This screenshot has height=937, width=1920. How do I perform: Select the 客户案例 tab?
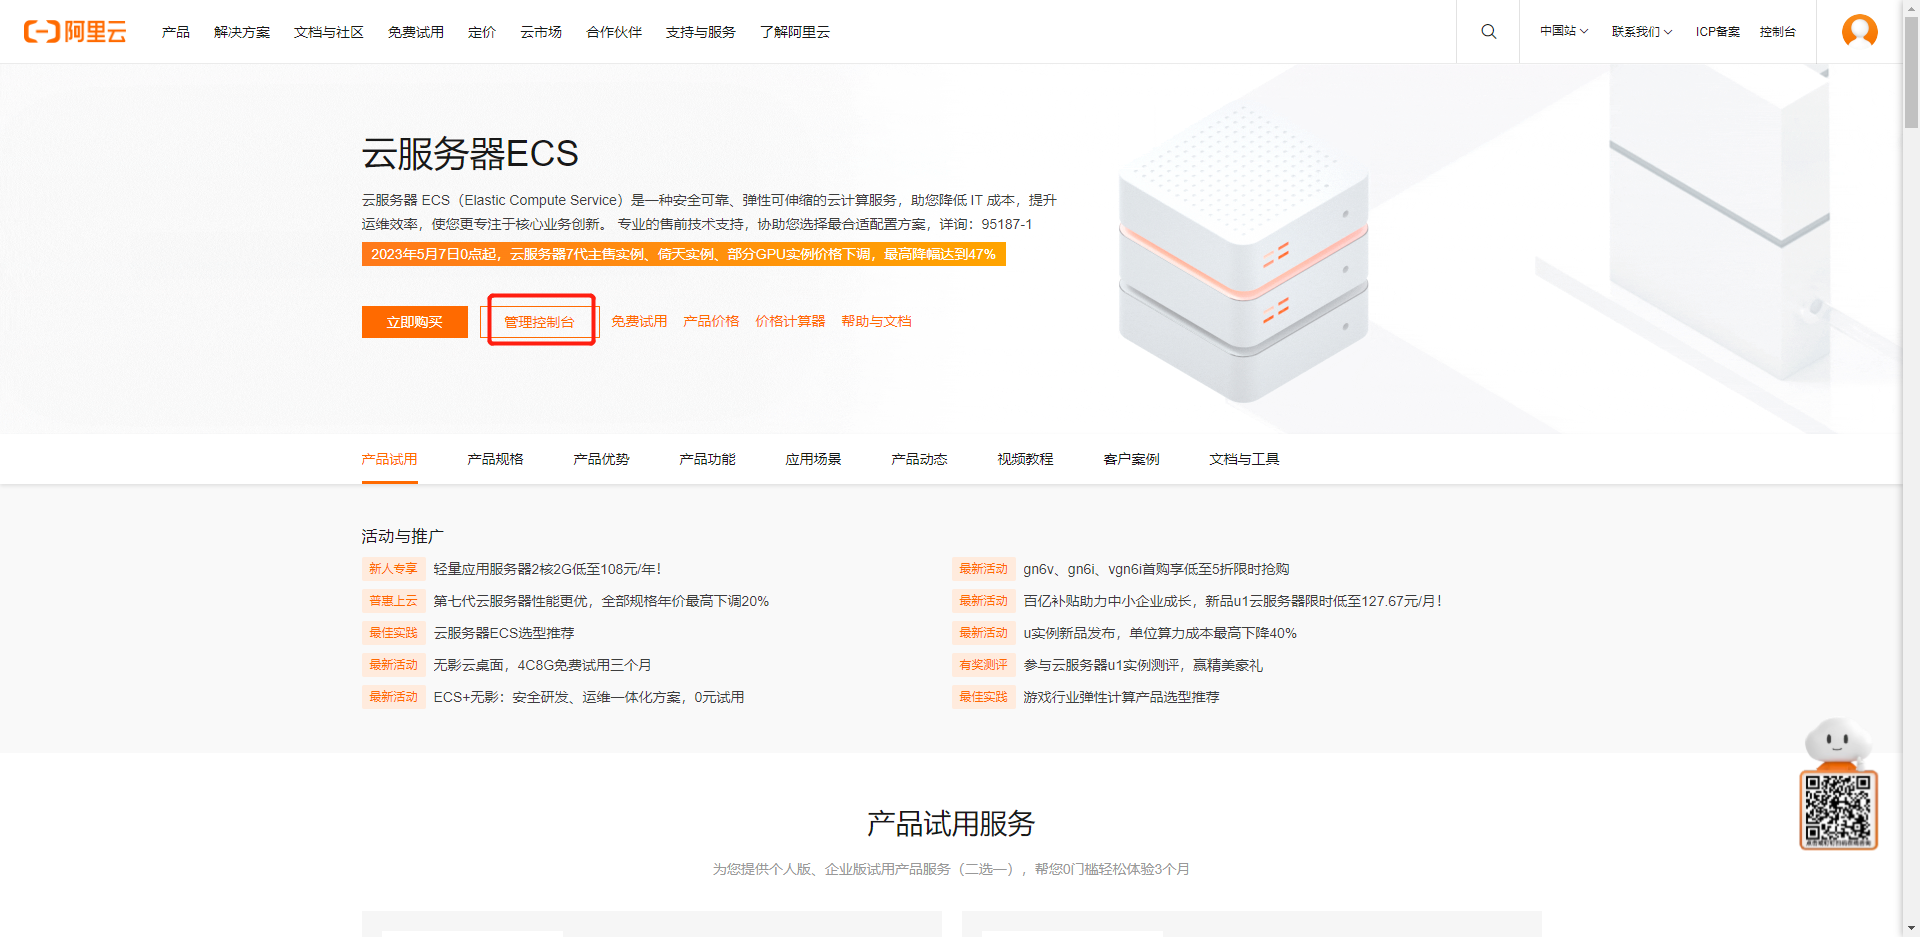[x=1132, y=459]
